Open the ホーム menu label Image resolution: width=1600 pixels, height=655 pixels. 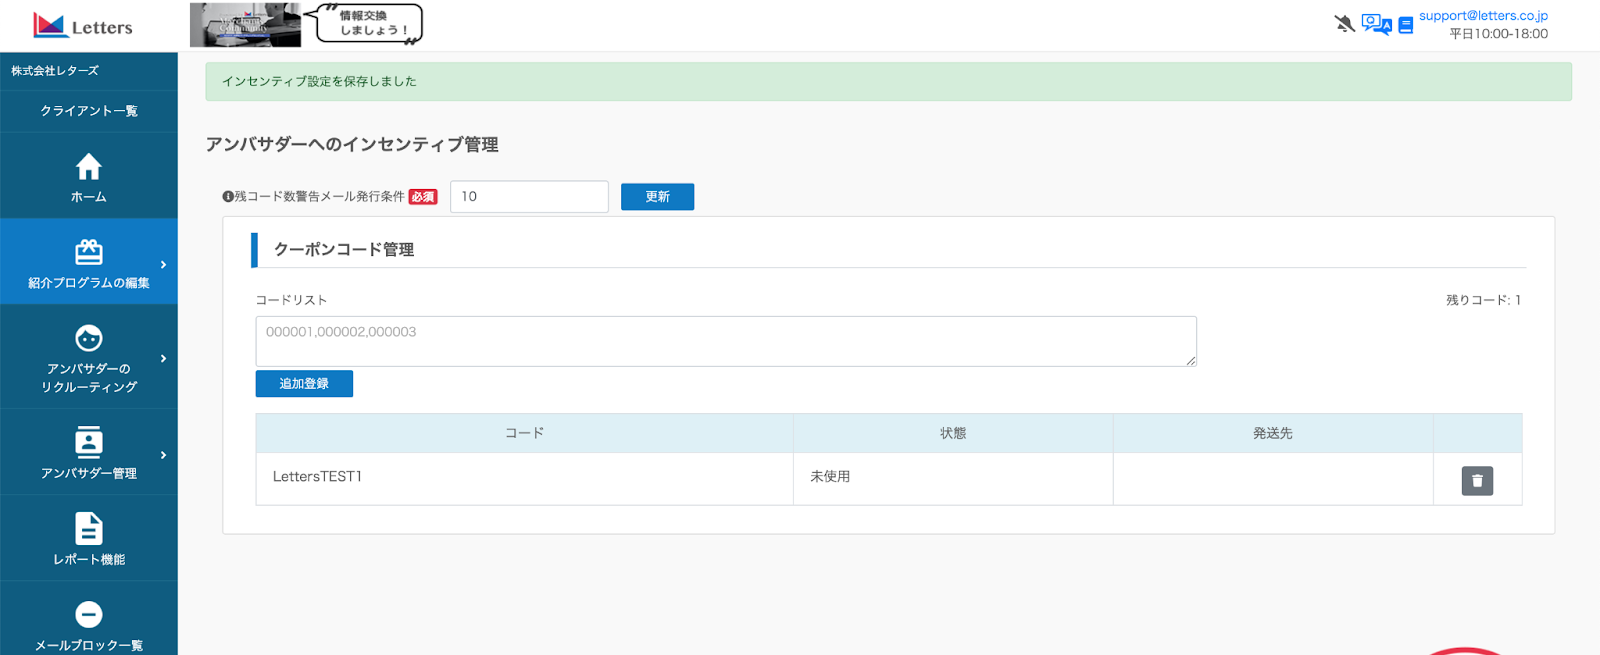pyautogui.click(x=89, y=197)
